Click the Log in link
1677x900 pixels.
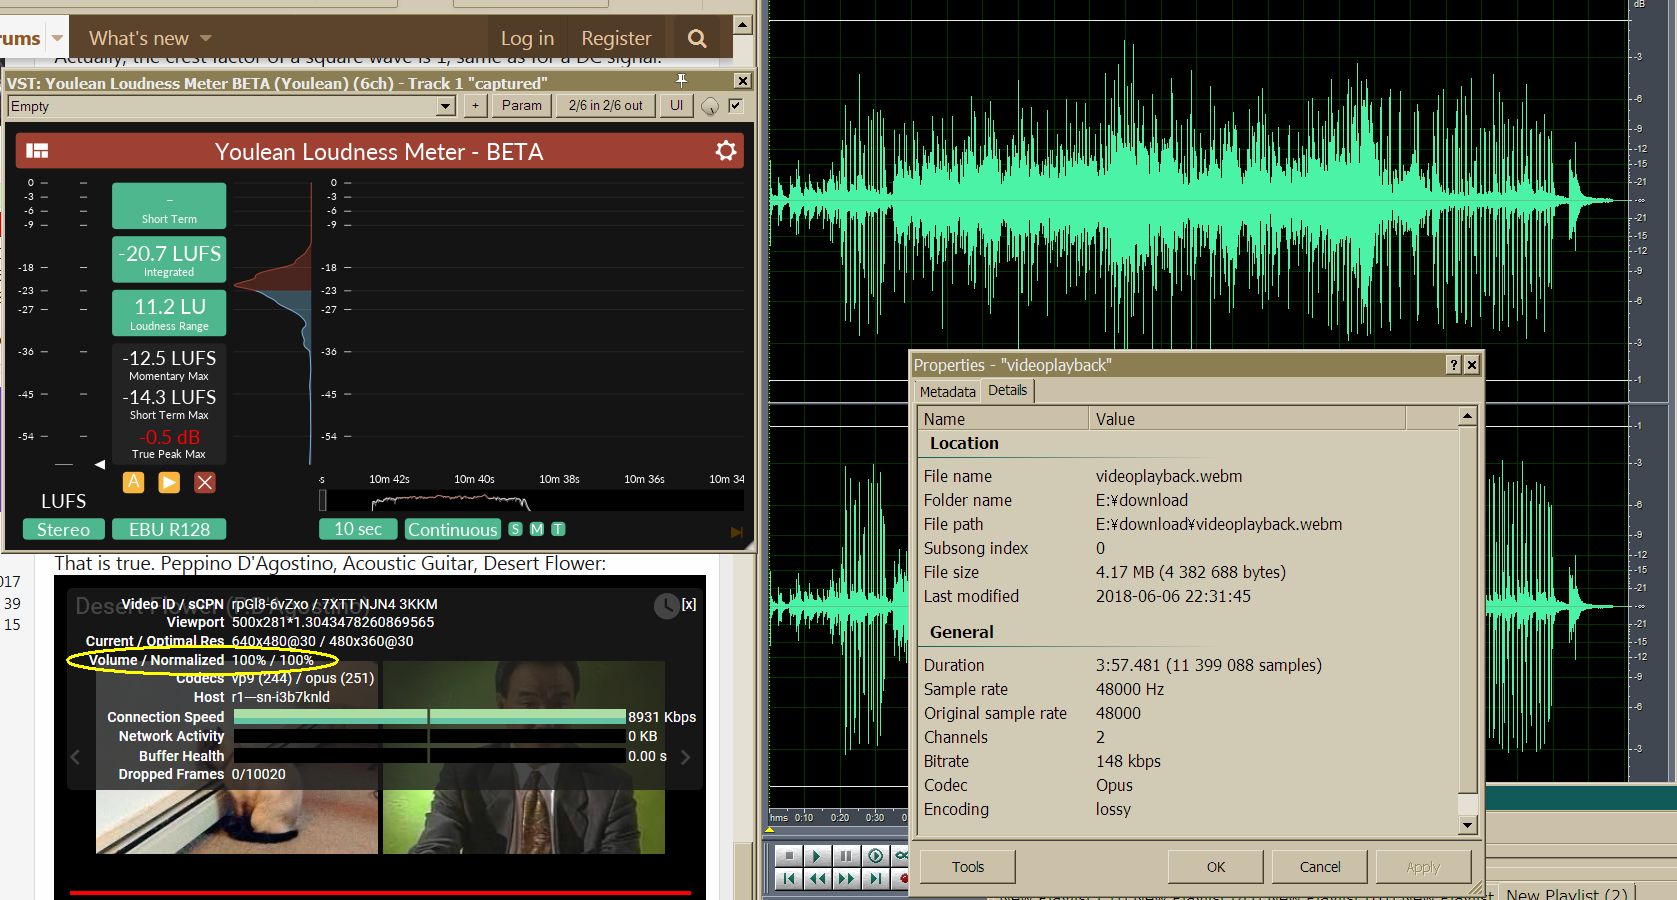[x=527, y=38]
